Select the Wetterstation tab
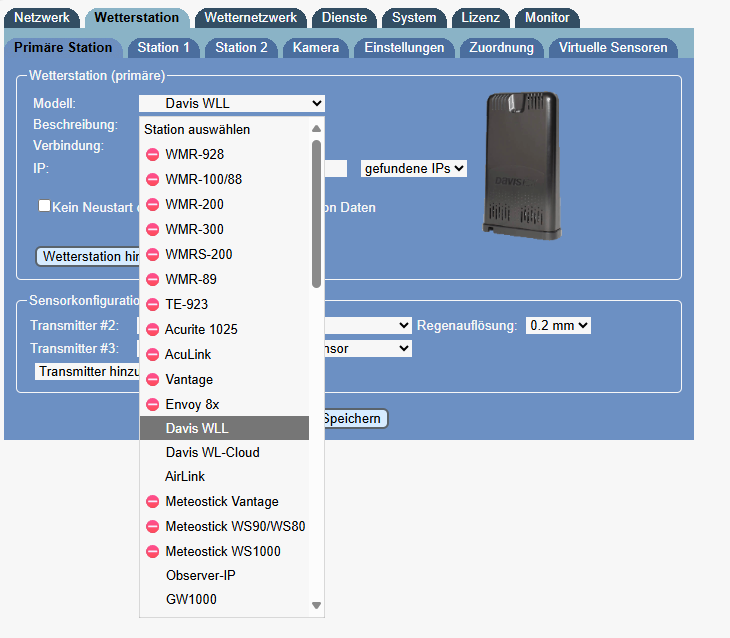This screenshot has width=730, height=638. 137,18
